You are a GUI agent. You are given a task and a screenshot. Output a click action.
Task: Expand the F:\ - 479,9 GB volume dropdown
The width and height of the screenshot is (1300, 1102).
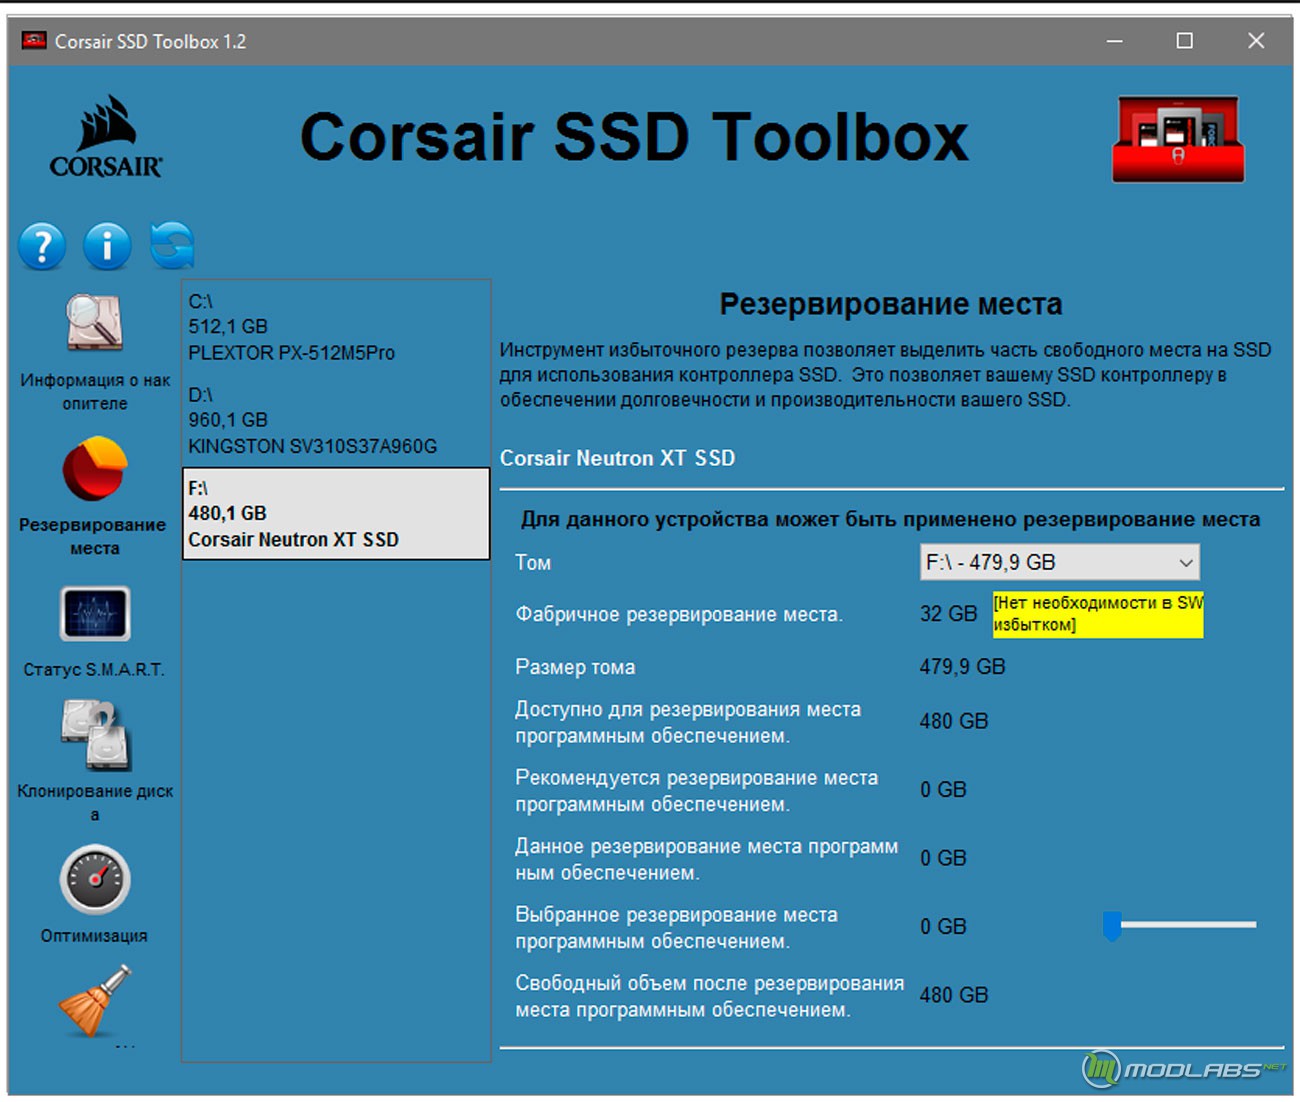(x=1059, y=562)
